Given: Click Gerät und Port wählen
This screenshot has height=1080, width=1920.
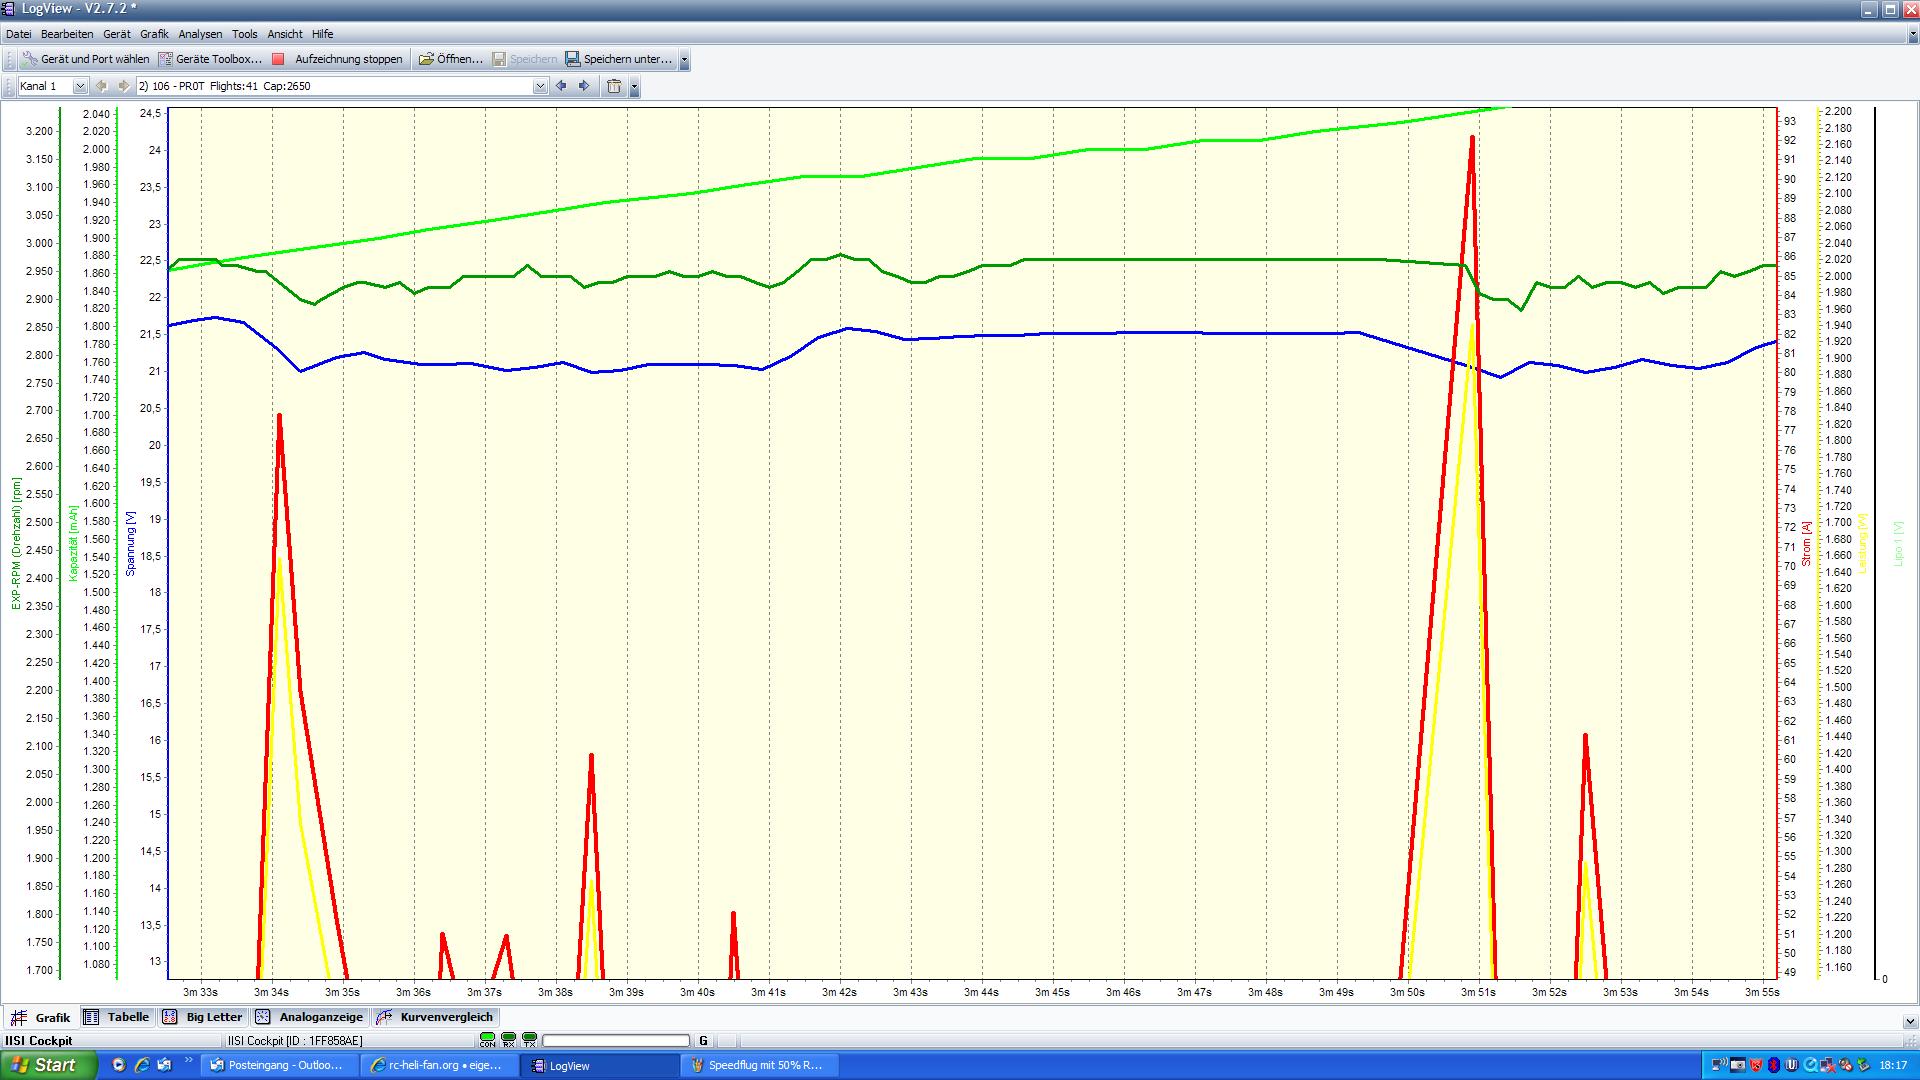Looking at the screenshot, I should click(x=86, y=59).
